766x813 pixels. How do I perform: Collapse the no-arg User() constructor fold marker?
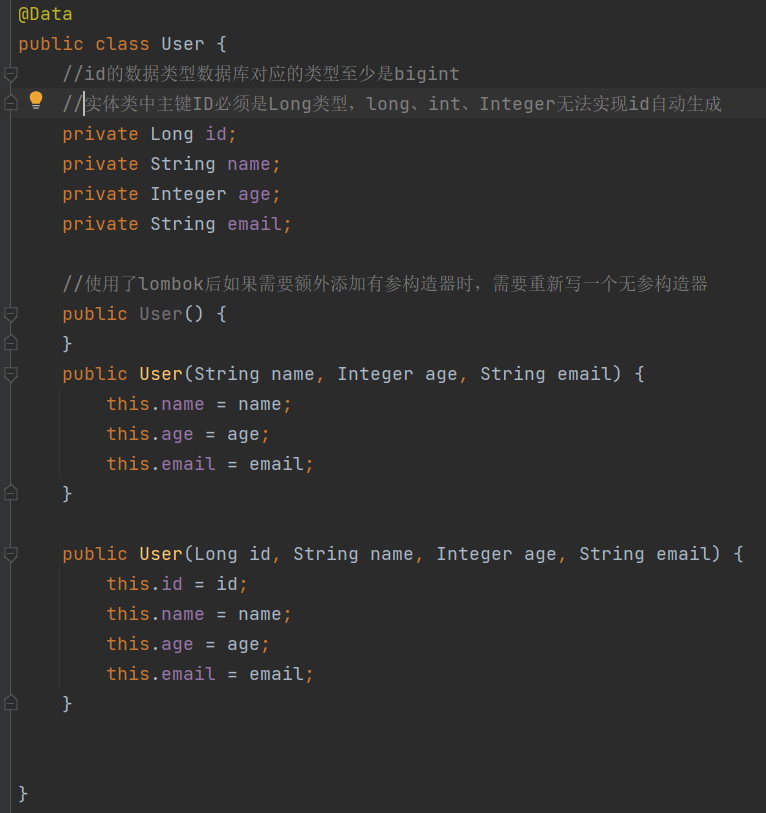click(11, 314)
